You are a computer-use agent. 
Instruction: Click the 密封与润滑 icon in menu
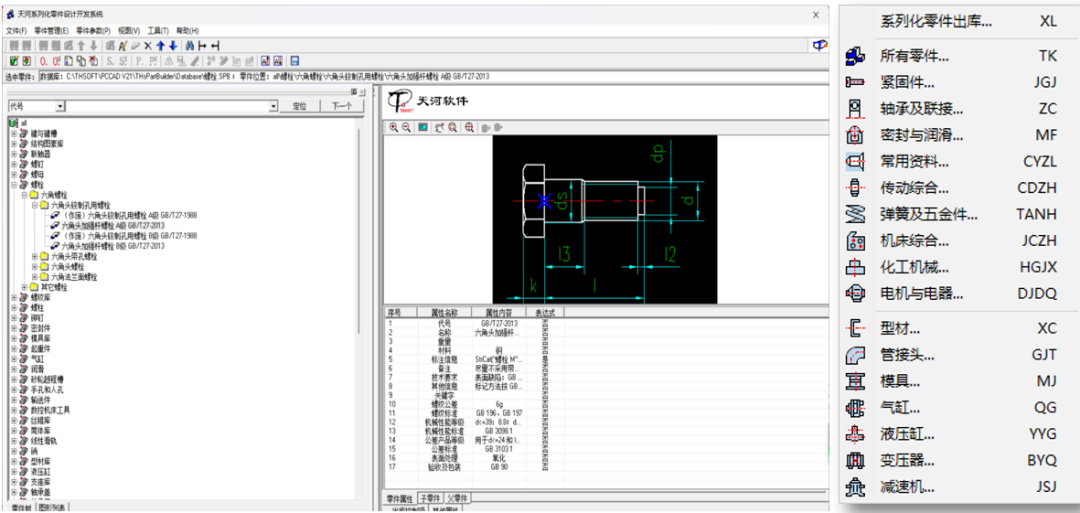(x=855, y=135)
